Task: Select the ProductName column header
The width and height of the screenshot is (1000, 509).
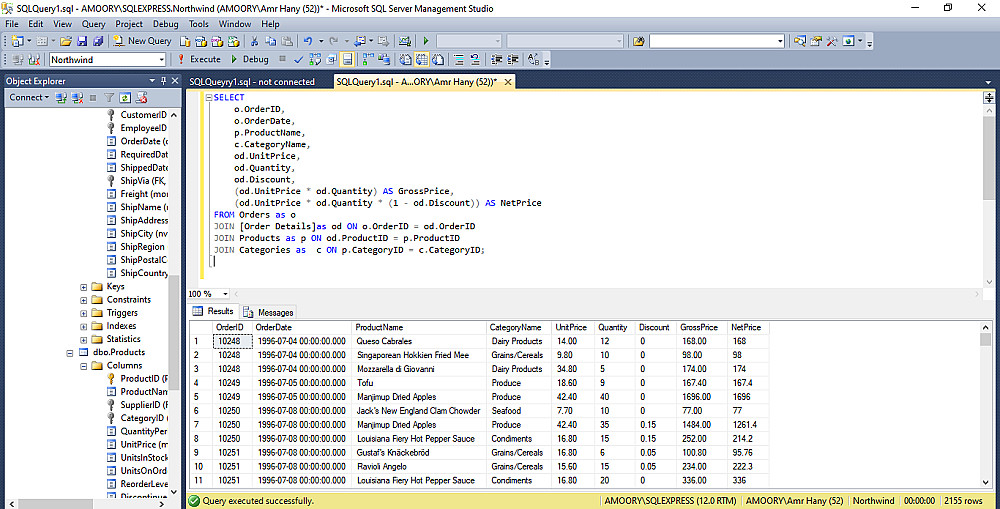Action: tap(378, 327)
